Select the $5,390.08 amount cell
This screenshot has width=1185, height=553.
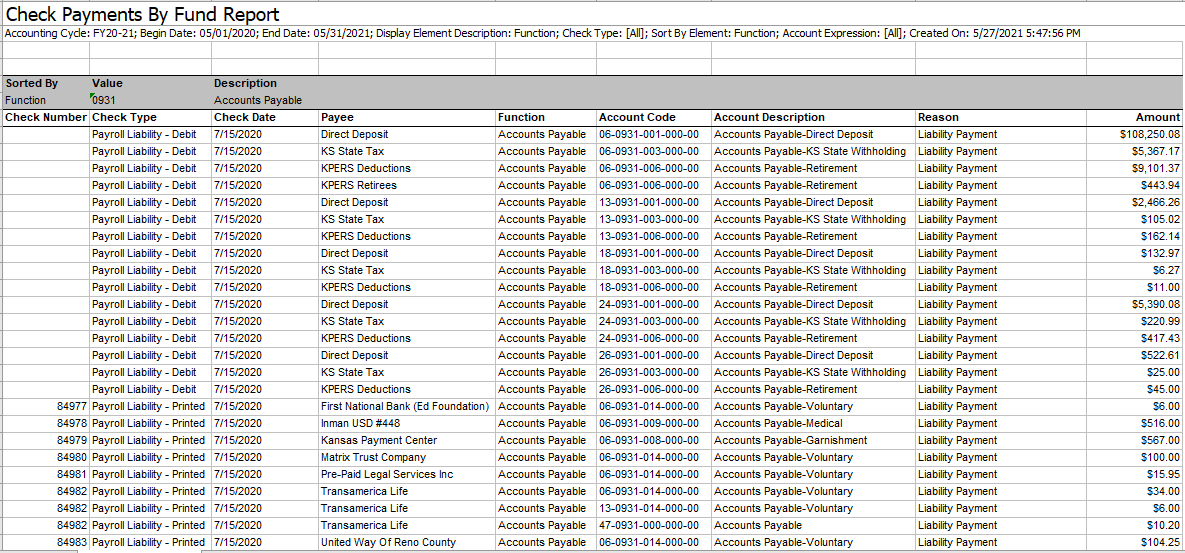click(x=1134, y=304)
